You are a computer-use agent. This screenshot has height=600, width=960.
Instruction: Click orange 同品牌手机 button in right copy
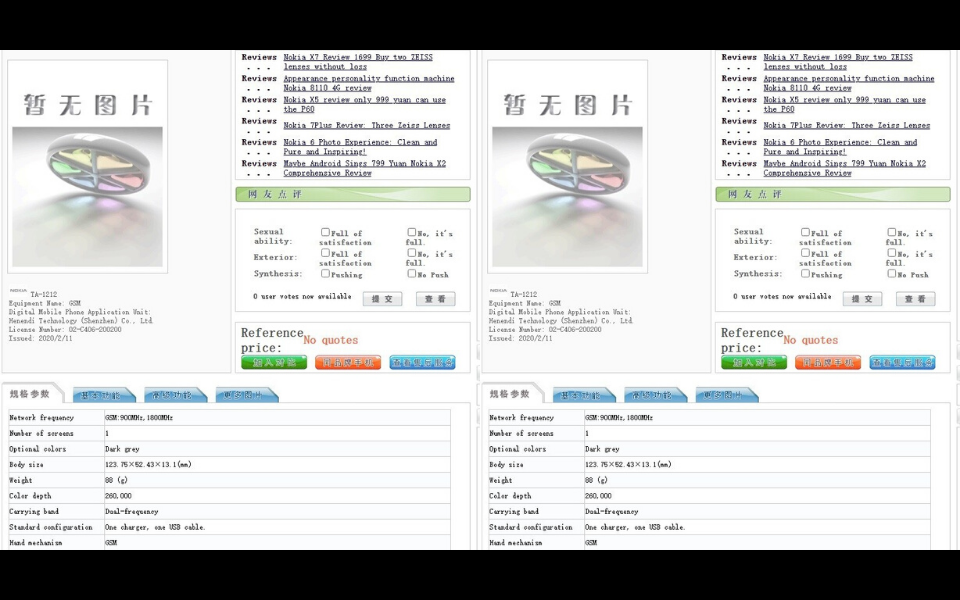click(828, 362)
